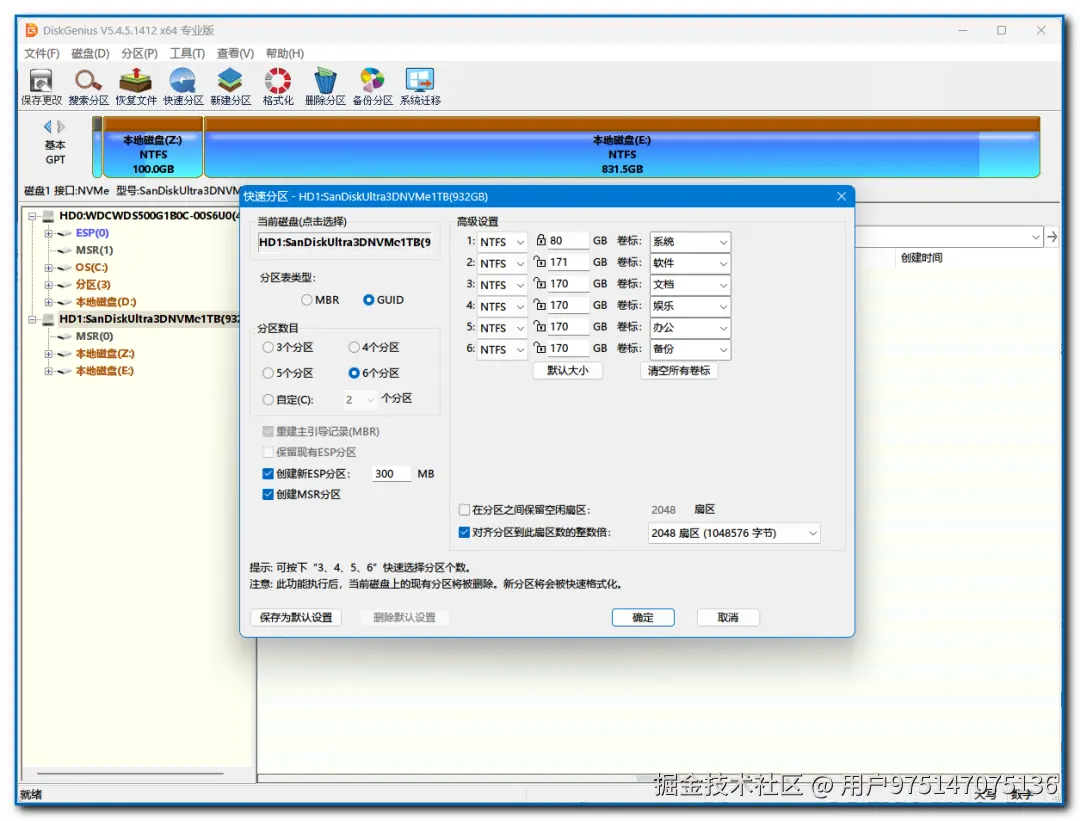Click the ESP size field showing 300
The width and height of the screenshot is (1080, 821).
point(391,474)
